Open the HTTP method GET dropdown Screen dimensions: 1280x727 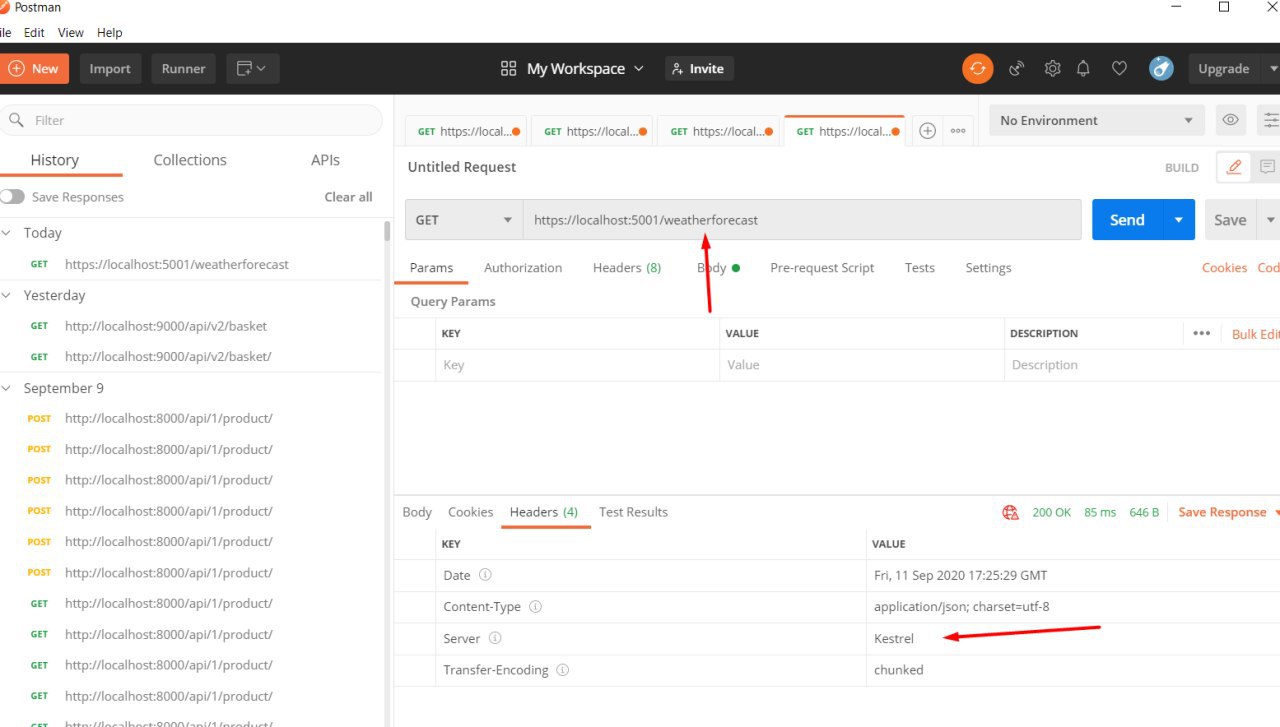pyautogui.click(x=464, y=220)
